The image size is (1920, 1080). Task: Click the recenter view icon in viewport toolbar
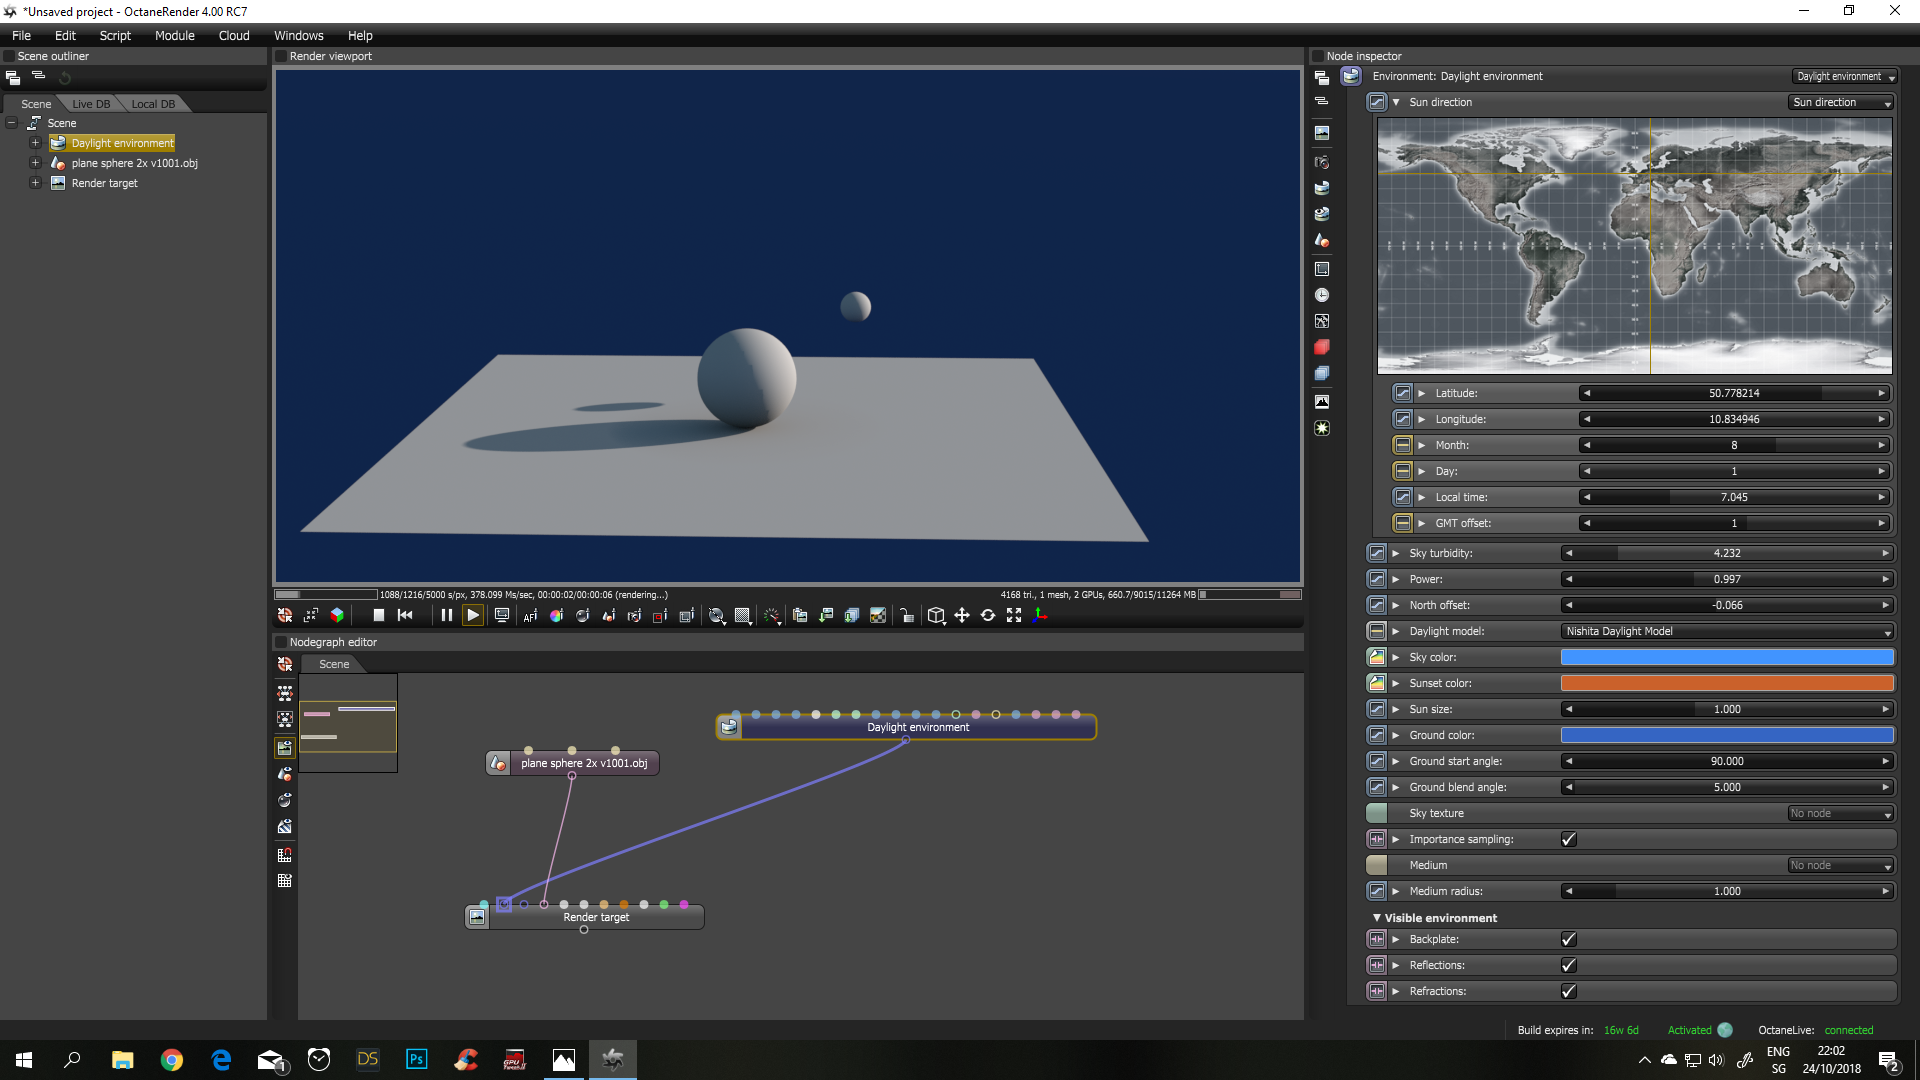point(284,616)
